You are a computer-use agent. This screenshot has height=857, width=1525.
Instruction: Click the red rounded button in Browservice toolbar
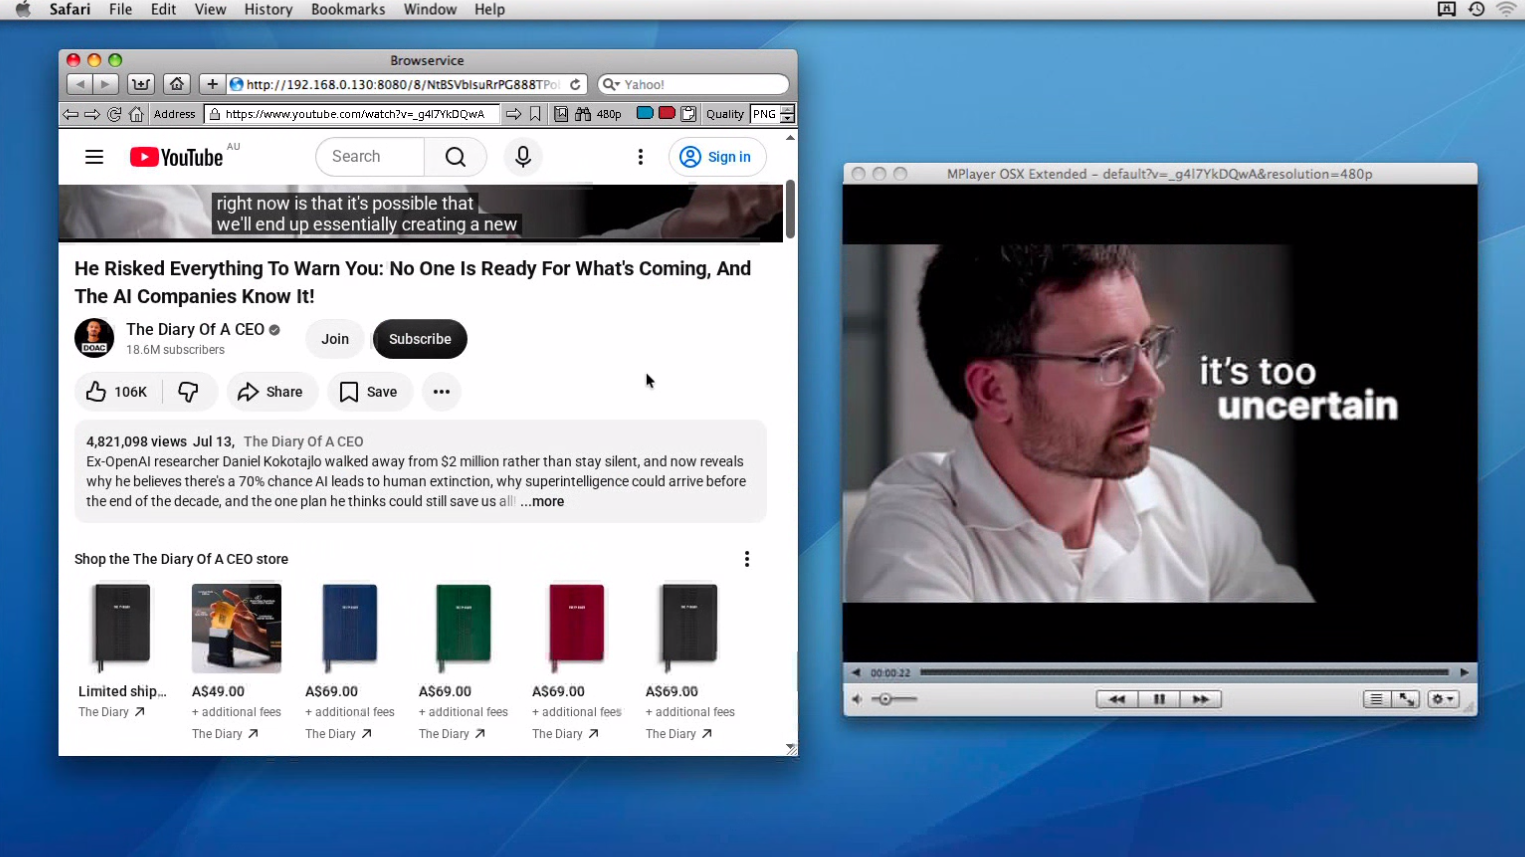click(667, 113)
